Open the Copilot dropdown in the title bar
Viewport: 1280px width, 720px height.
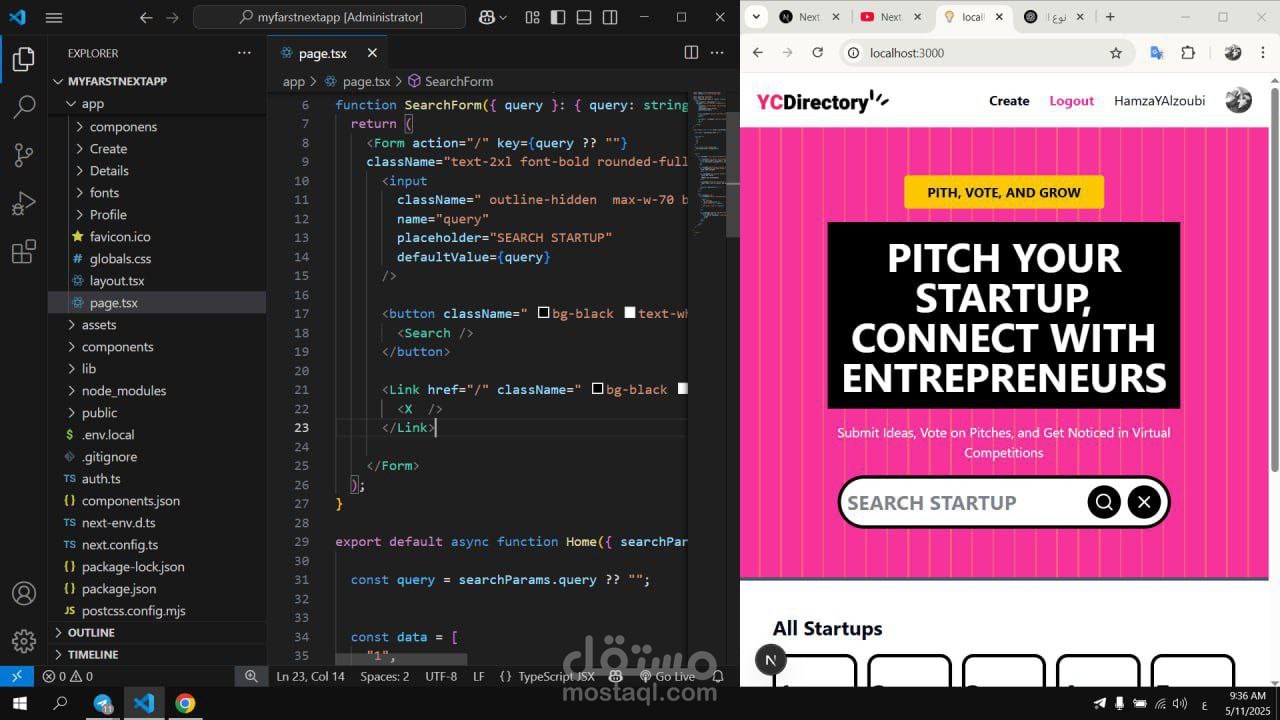[501, 17]
